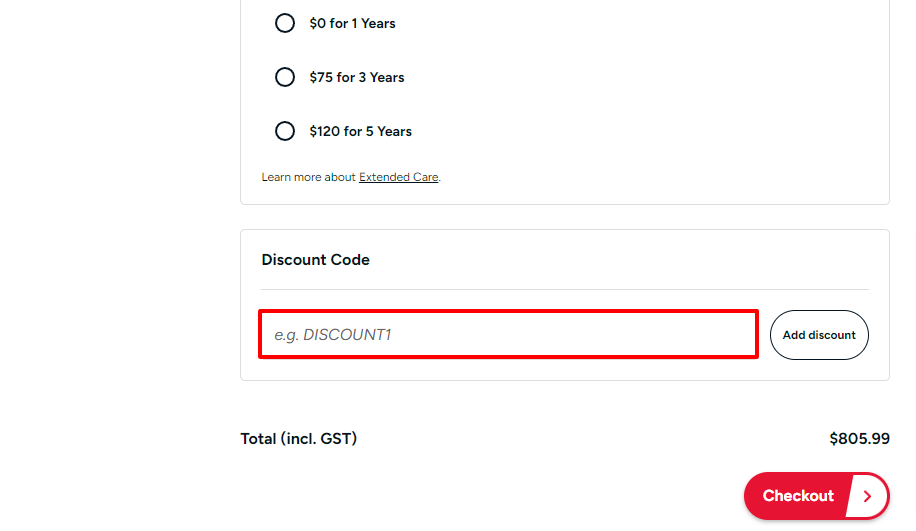The height and width of the screenshot is (531, 916).
Task: Pick the $120 for 5 Years radio button
Action: pyautogui.click(x=285, y=131)
